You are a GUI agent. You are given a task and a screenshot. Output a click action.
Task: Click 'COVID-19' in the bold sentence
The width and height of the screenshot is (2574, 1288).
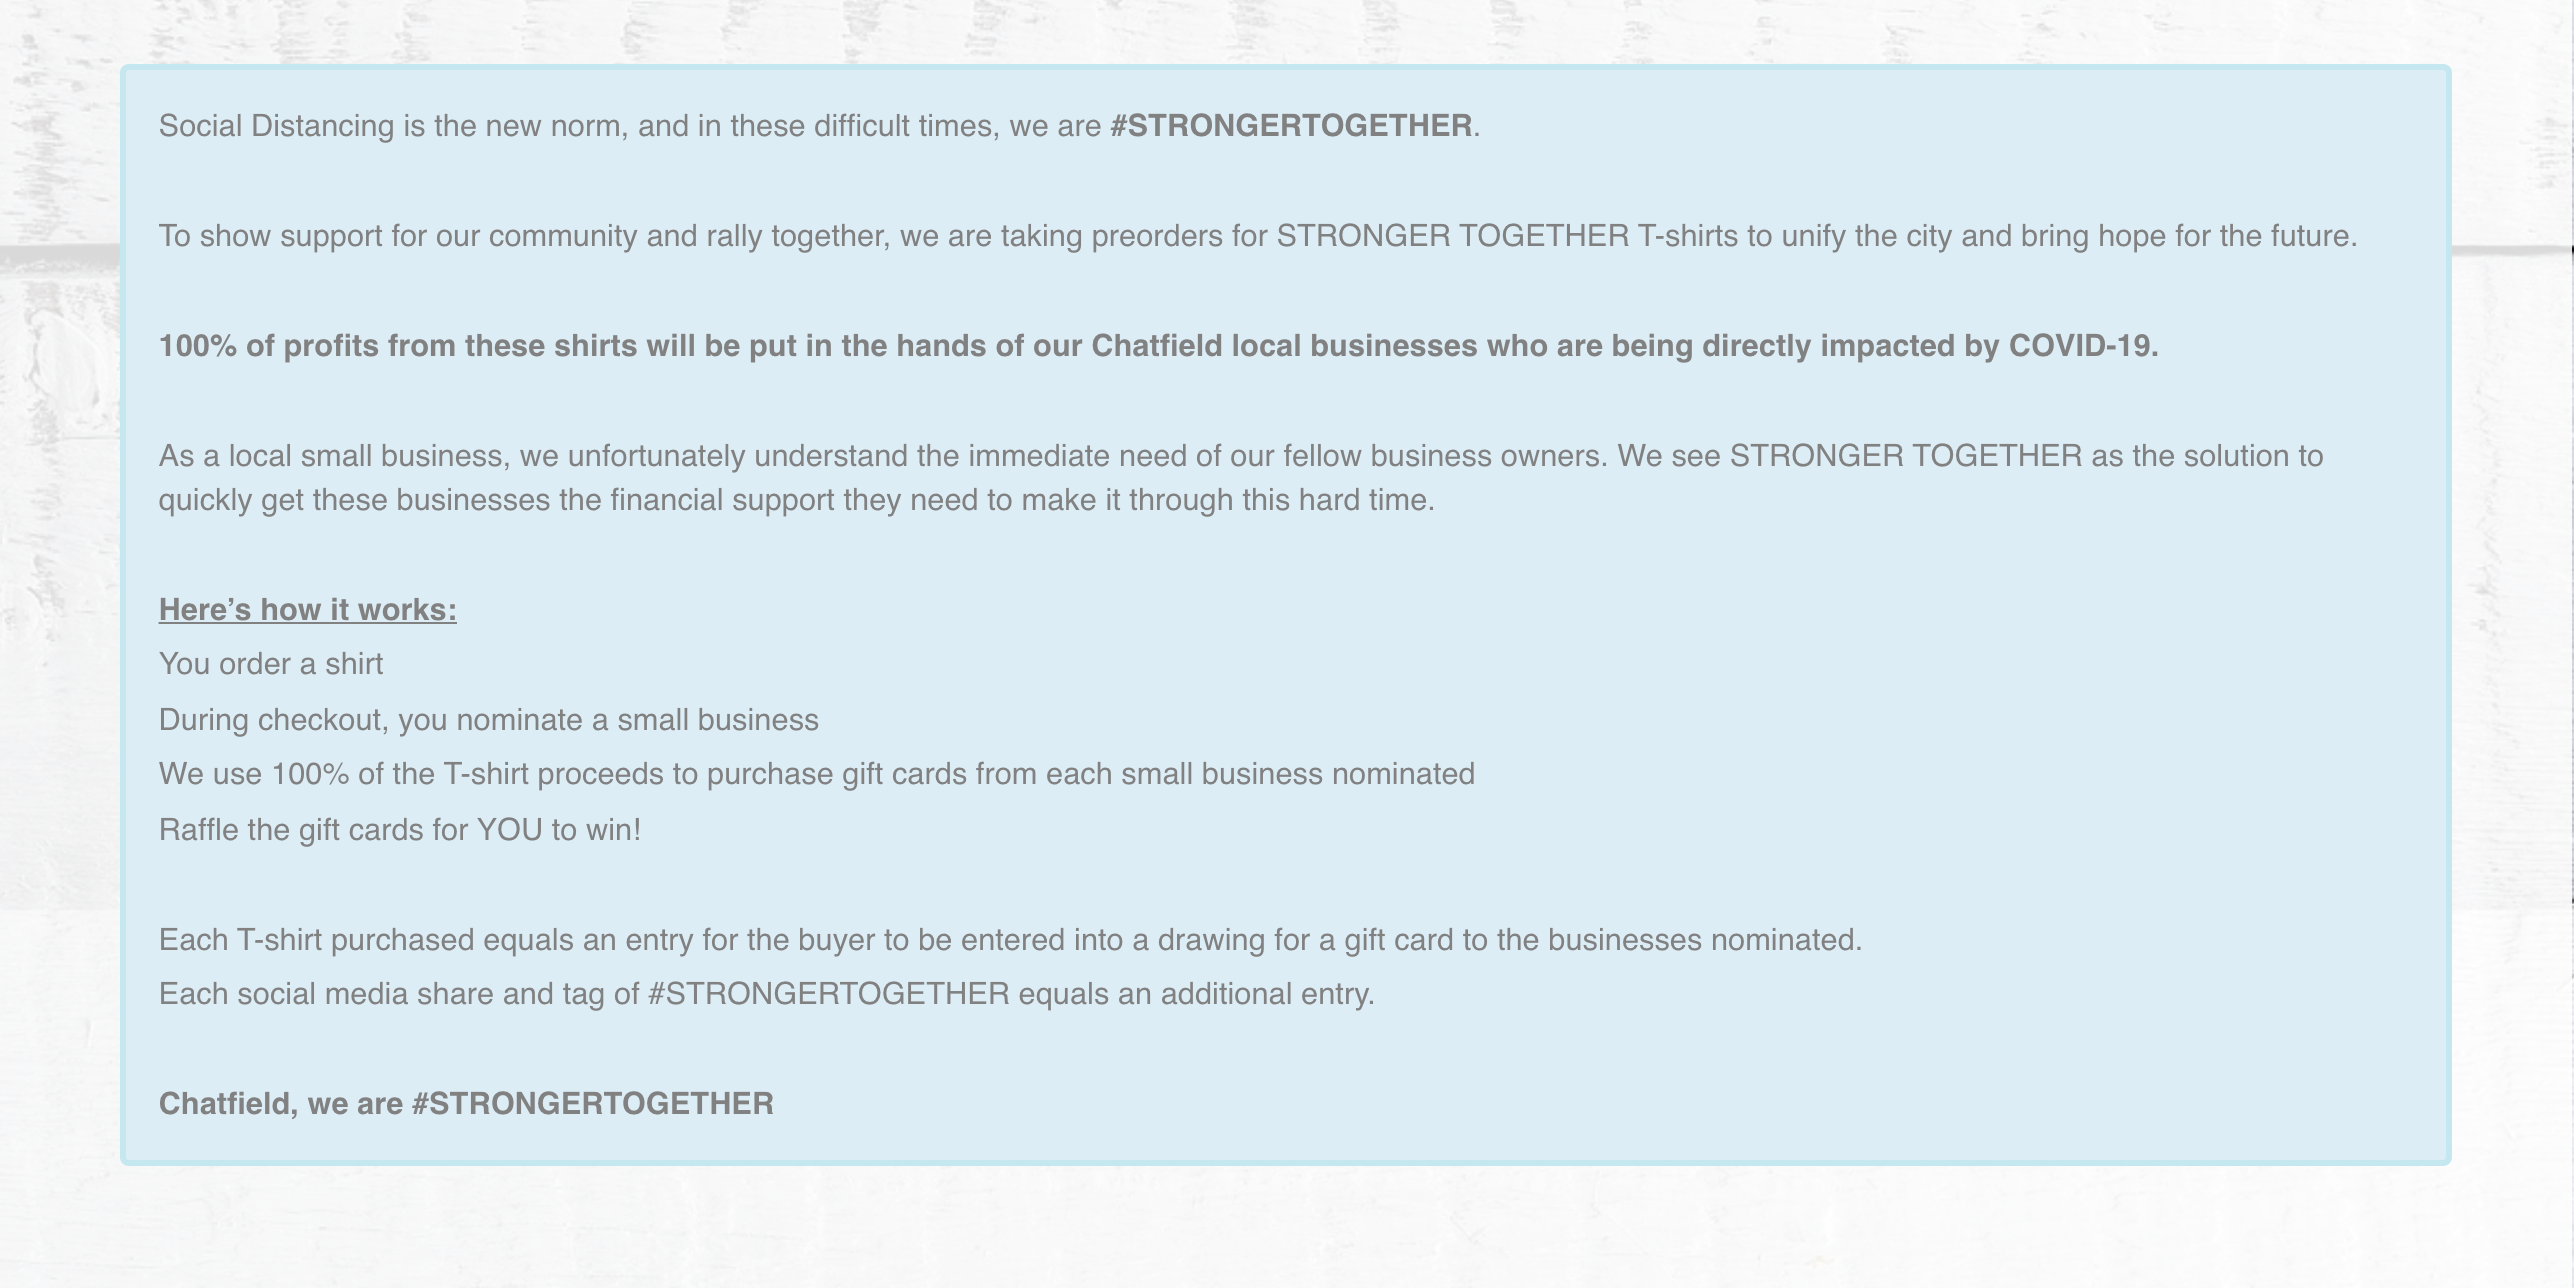point(2083,346)
